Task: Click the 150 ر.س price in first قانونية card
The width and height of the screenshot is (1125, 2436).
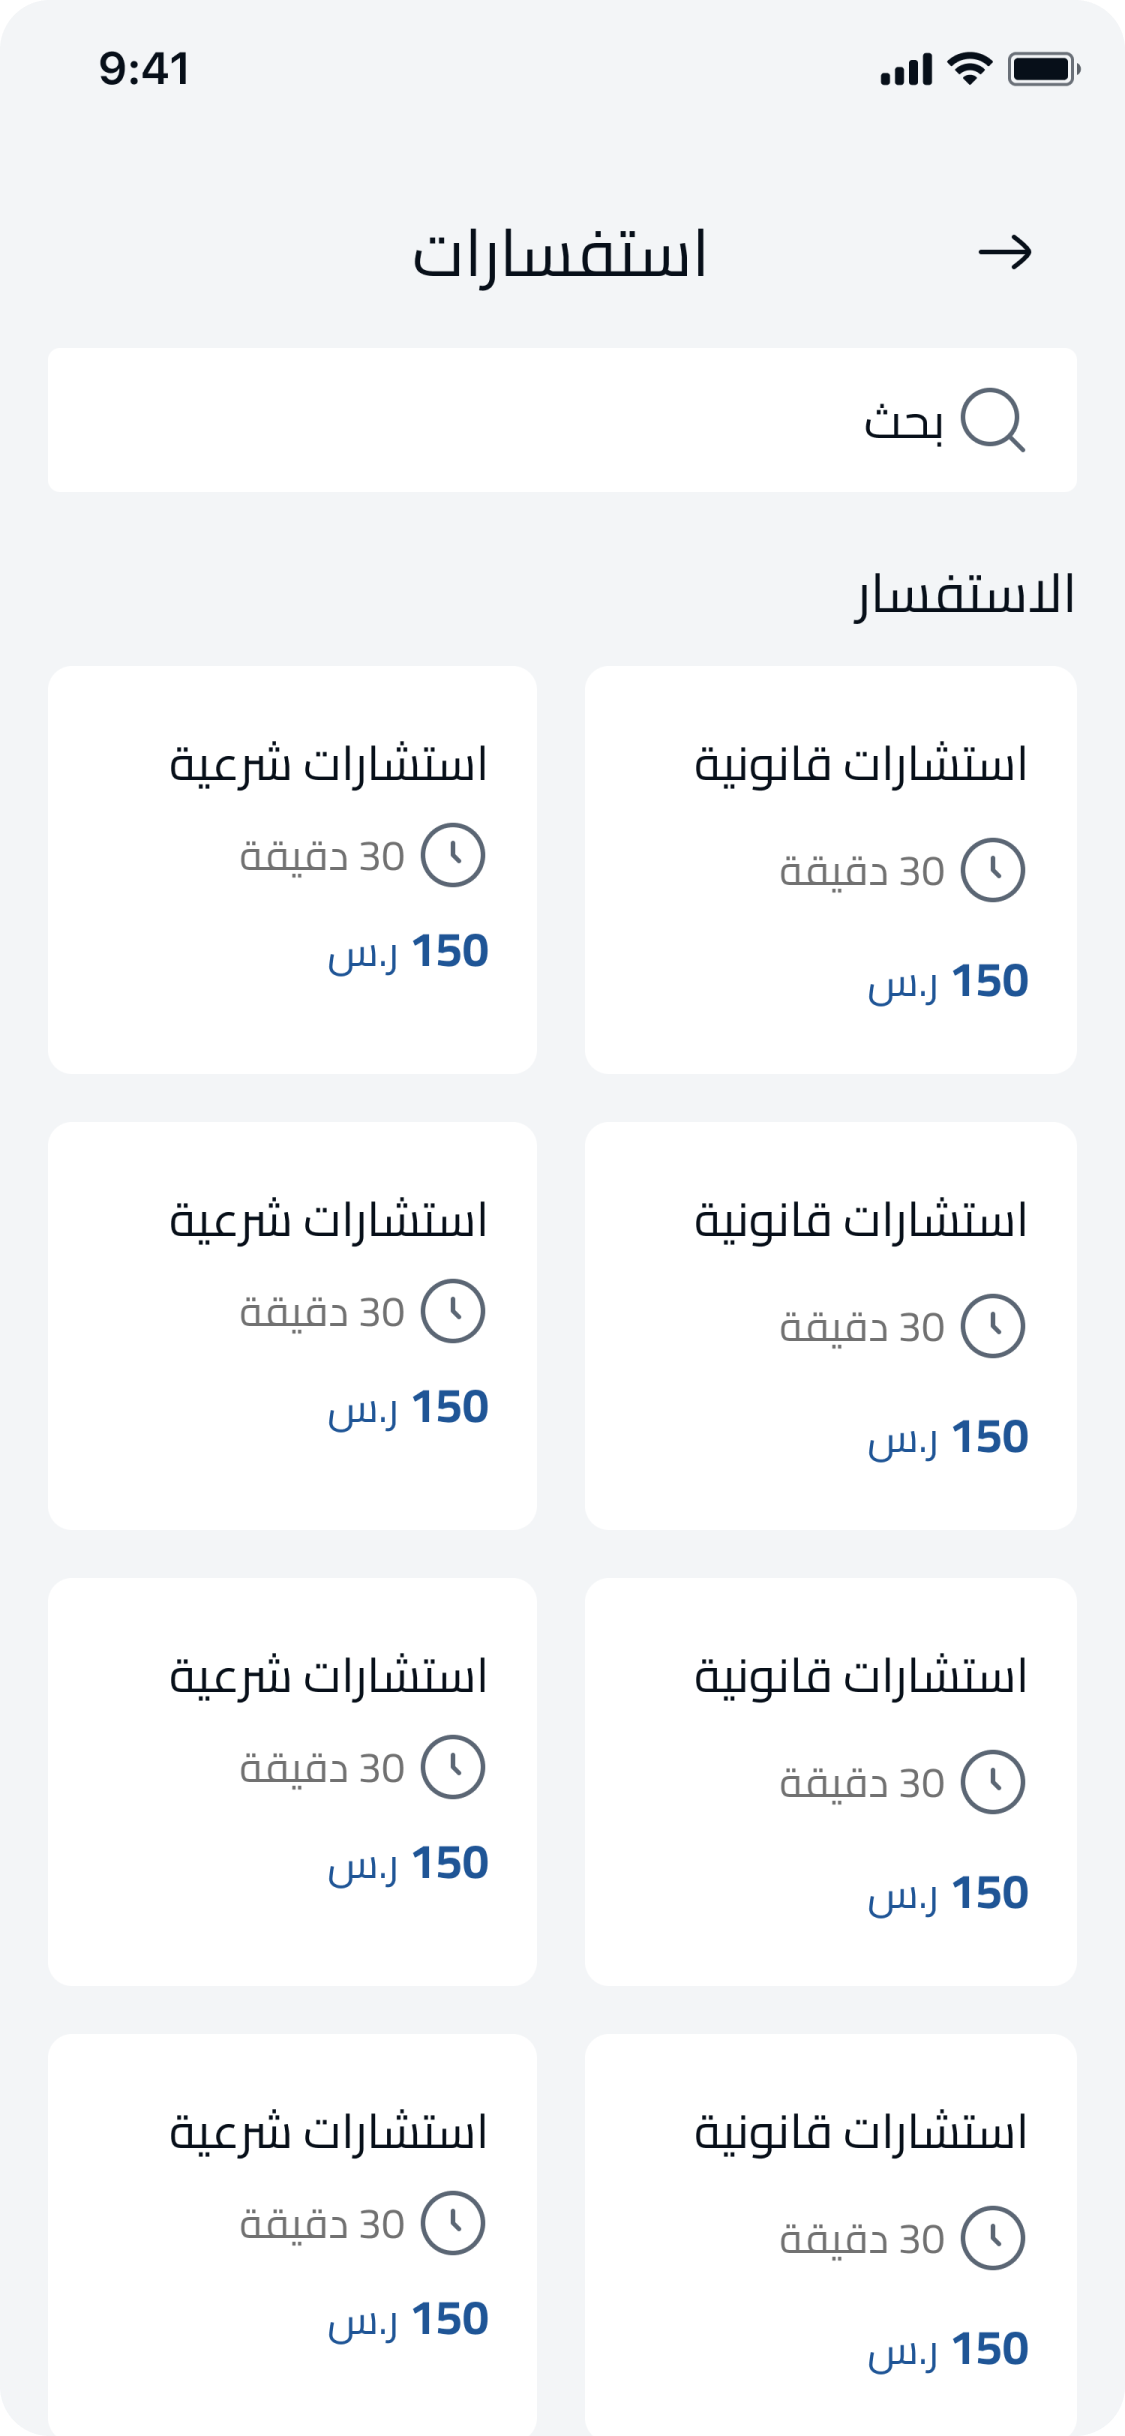Action: 948,981
